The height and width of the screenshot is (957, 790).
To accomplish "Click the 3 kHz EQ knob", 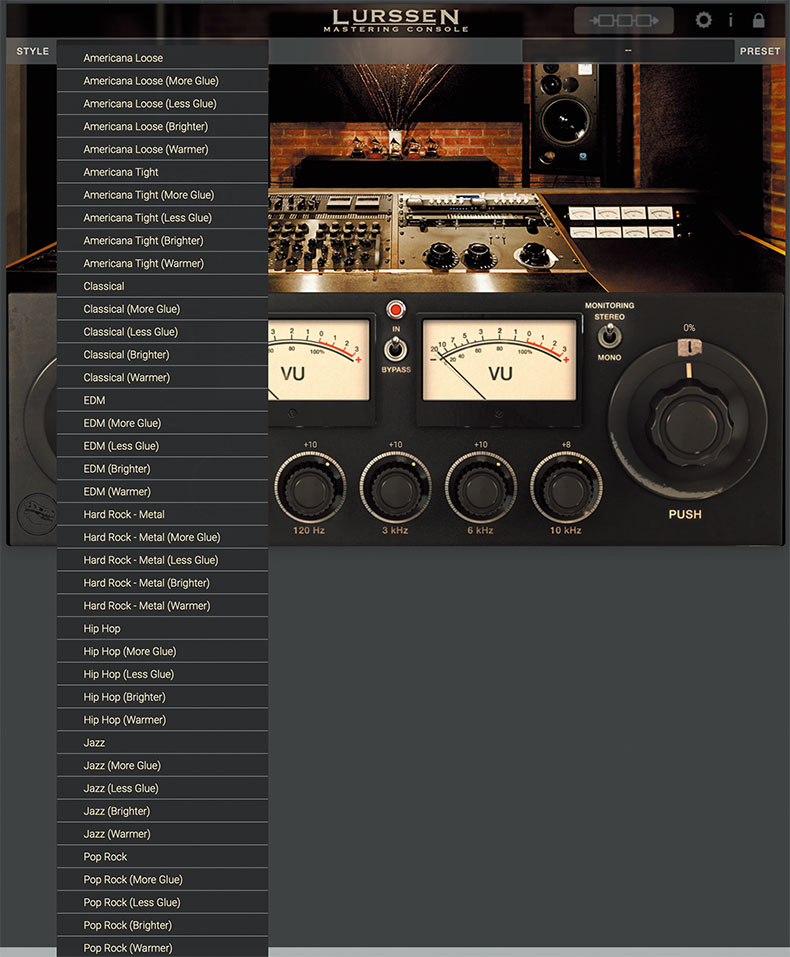I will pyautogui.click(x=396, y=488).
